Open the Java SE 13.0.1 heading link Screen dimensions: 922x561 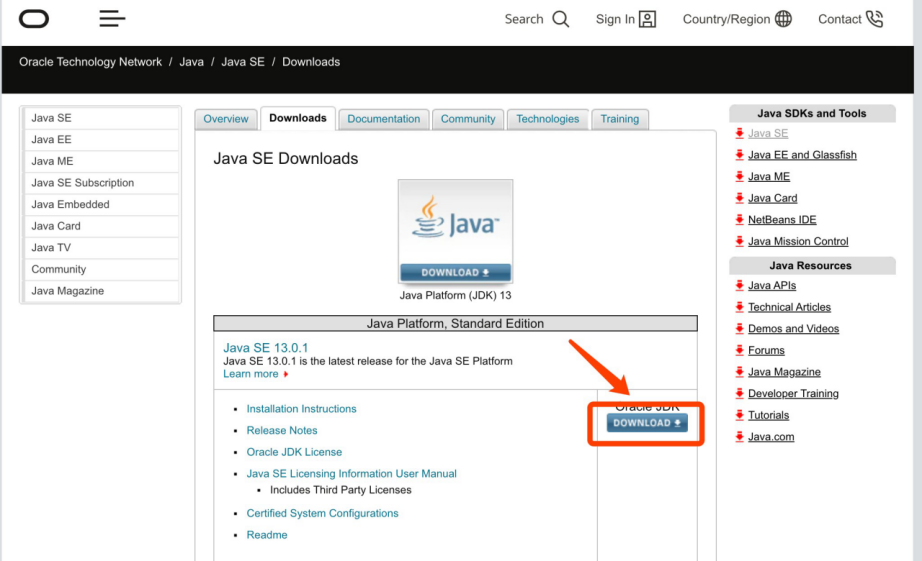[x=266, y=348]
